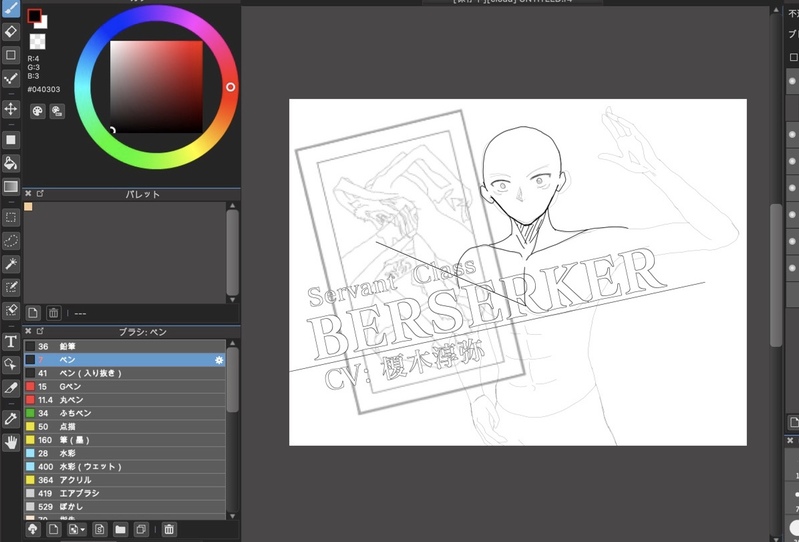Viewport: 799px width, 542px height.
Task: Delete the selected brush trash icon
Action: [169, 529]
